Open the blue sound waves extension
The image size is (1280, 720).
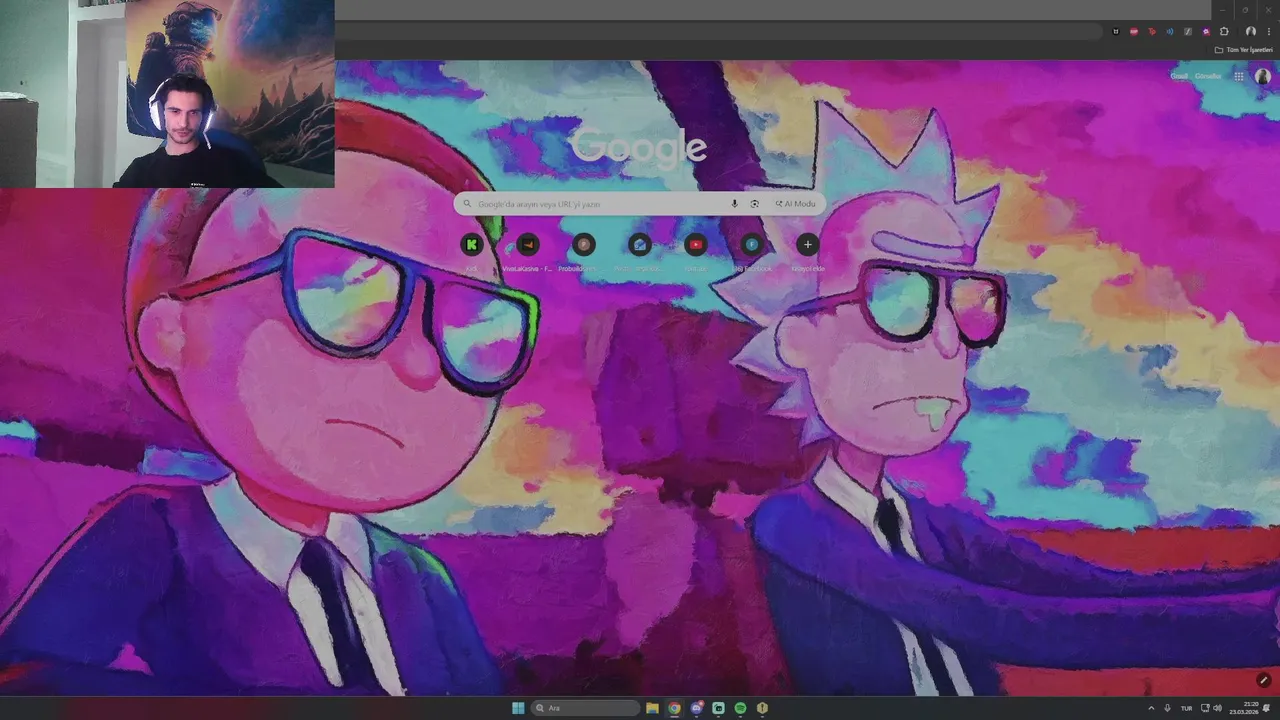1170,32
